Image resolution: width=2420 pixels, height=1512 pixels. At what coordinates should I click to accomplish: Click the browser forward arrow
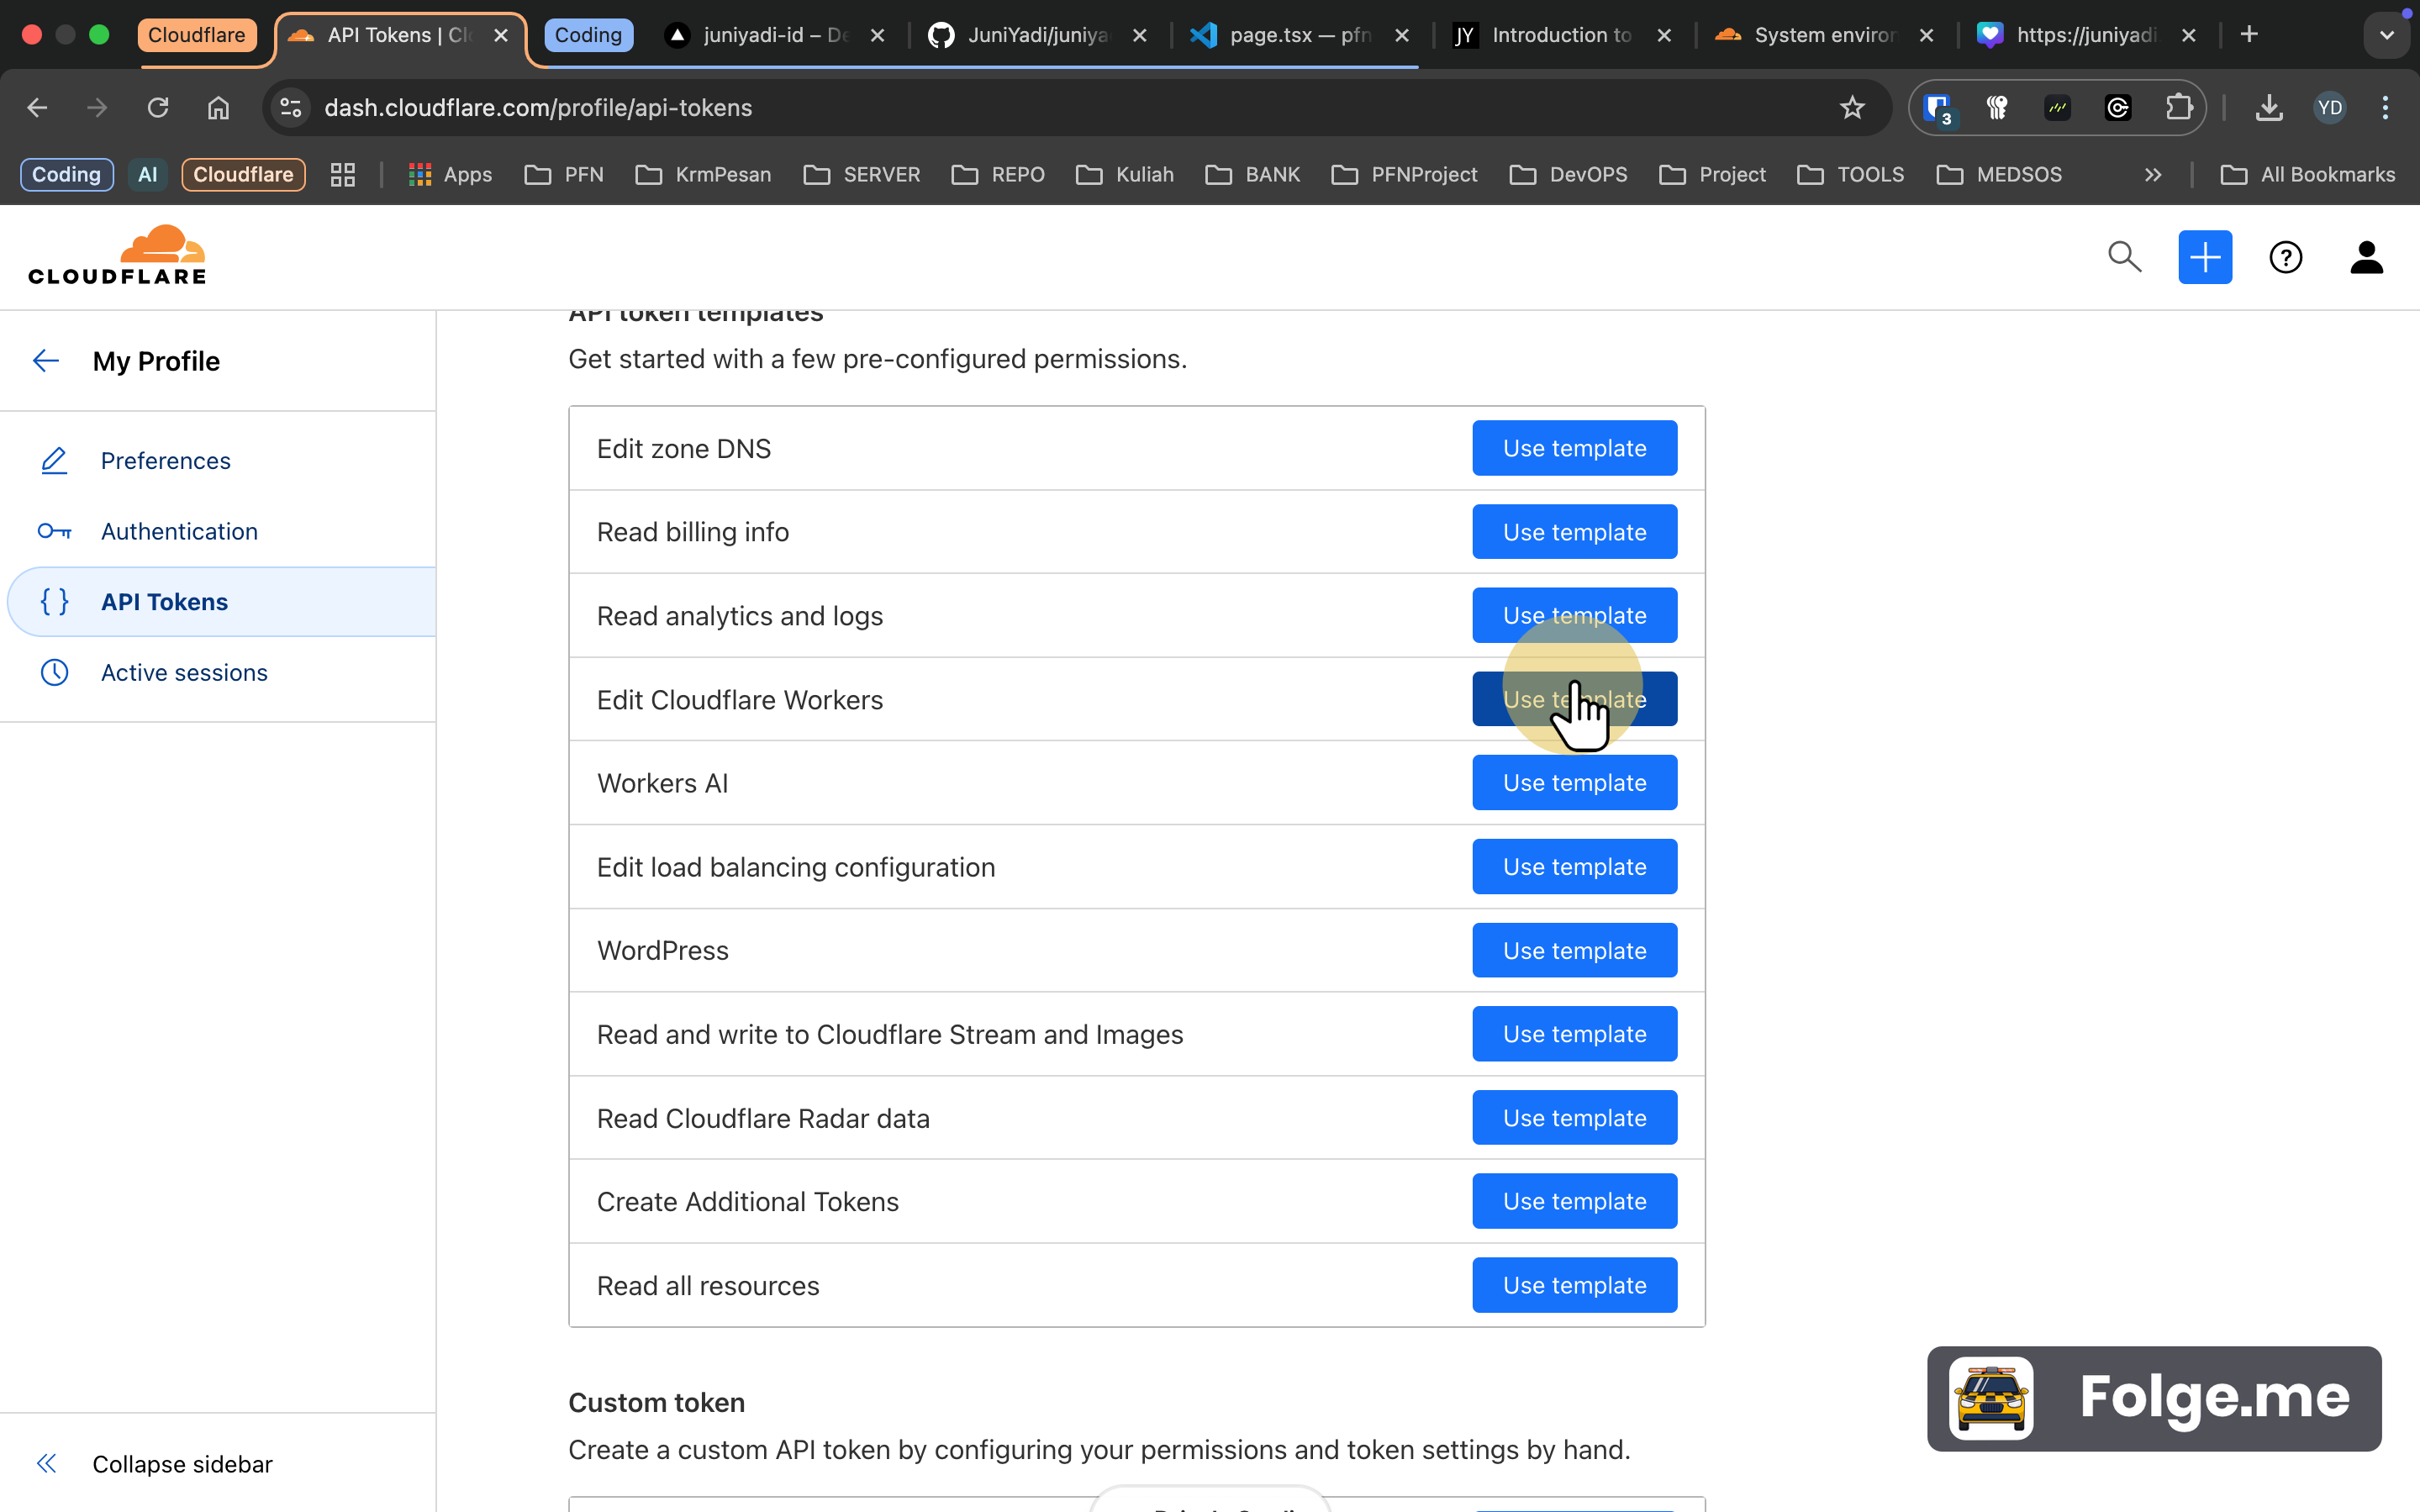point(97,108)
